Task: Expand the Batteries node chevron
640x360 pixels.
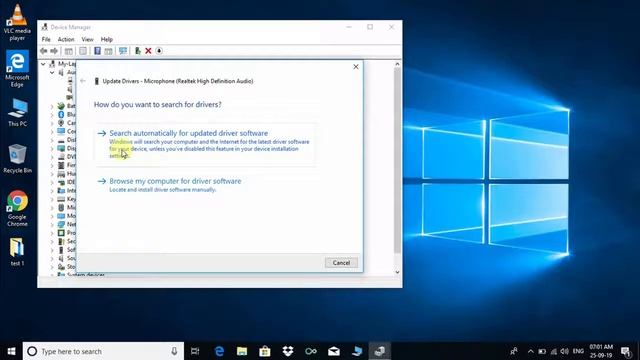Action: click(x=52, y=106)
